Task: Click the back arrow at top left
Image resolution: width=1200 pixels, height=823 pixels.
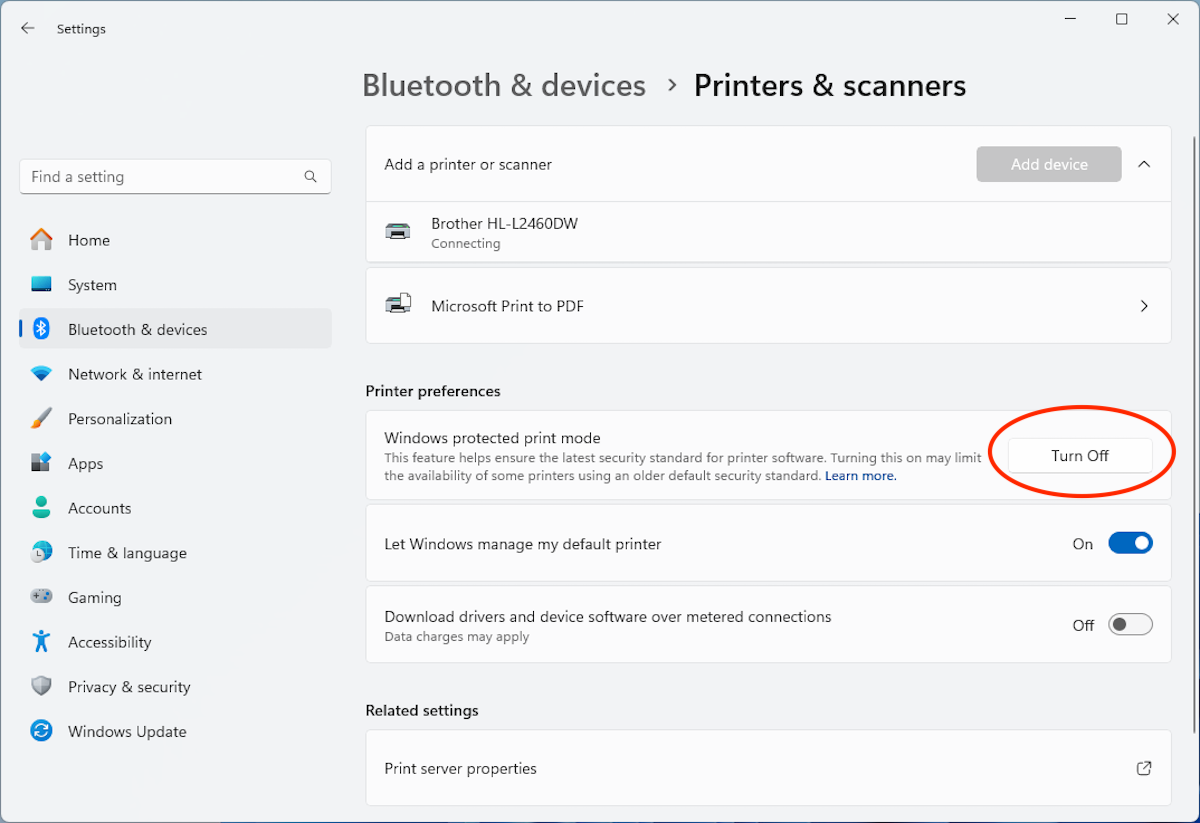Action: click(x=27, y=28)
